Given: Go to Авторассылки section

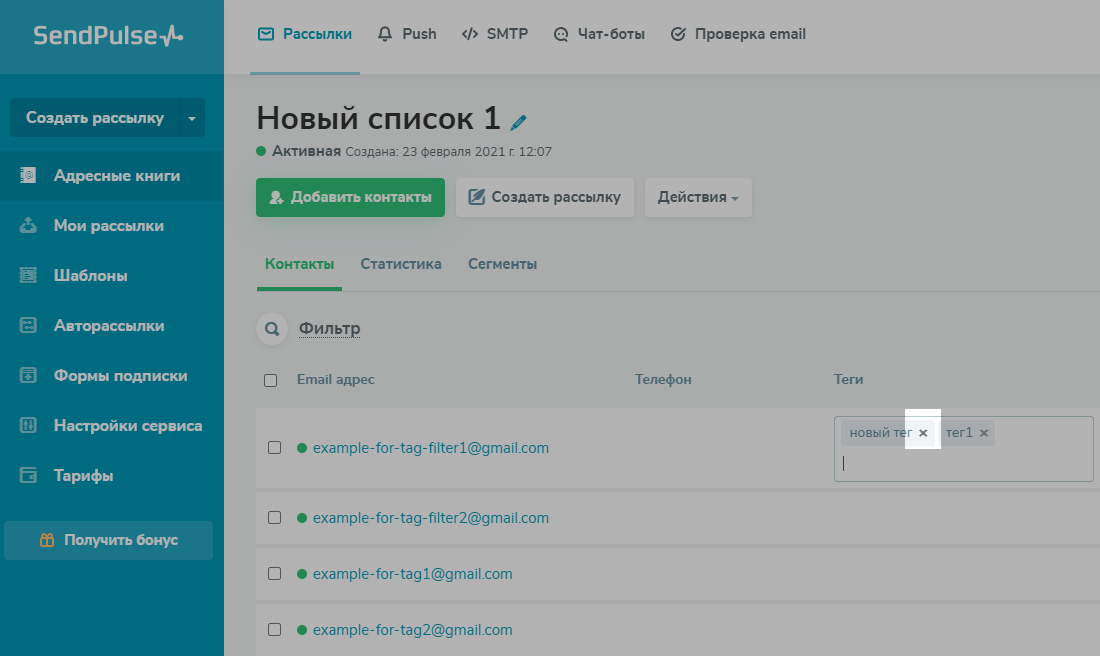Looking at the screenshot, I should (108, 326).
